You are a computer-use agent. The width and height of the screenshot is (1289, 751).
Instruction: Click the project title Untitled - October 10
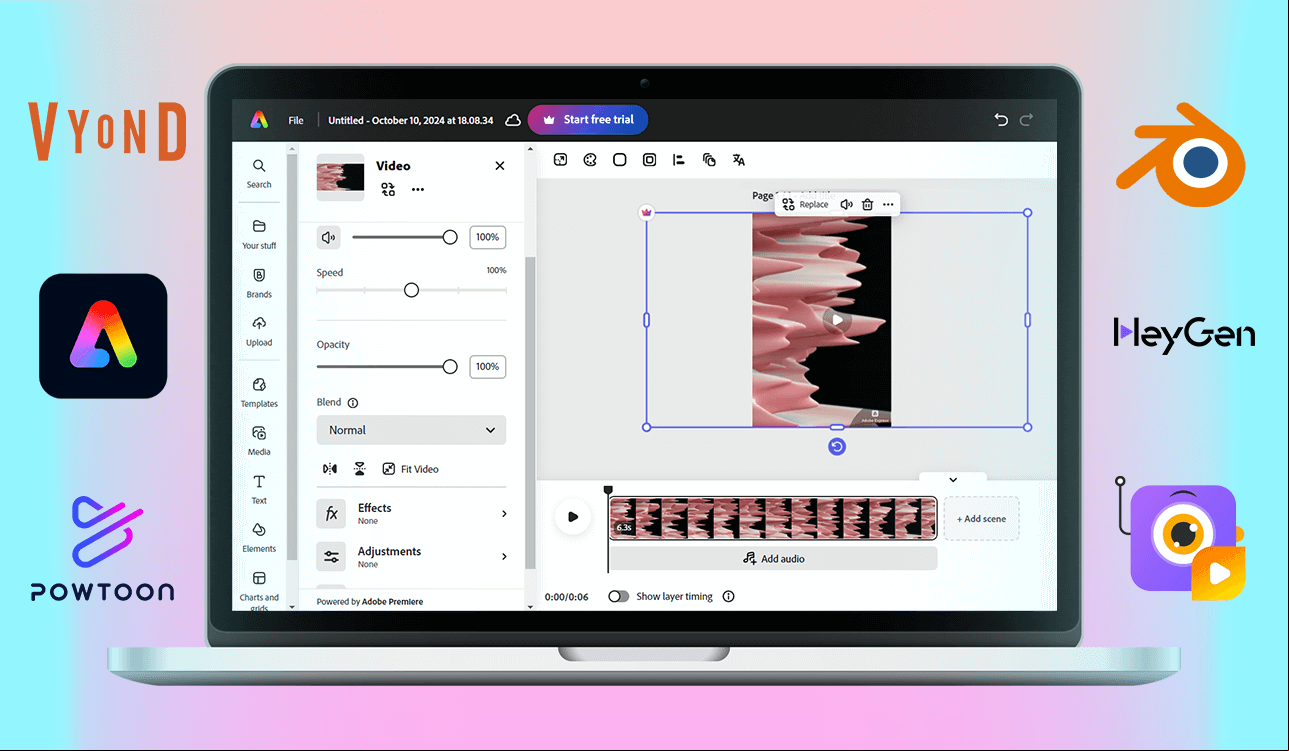click(x=411, y=120)
